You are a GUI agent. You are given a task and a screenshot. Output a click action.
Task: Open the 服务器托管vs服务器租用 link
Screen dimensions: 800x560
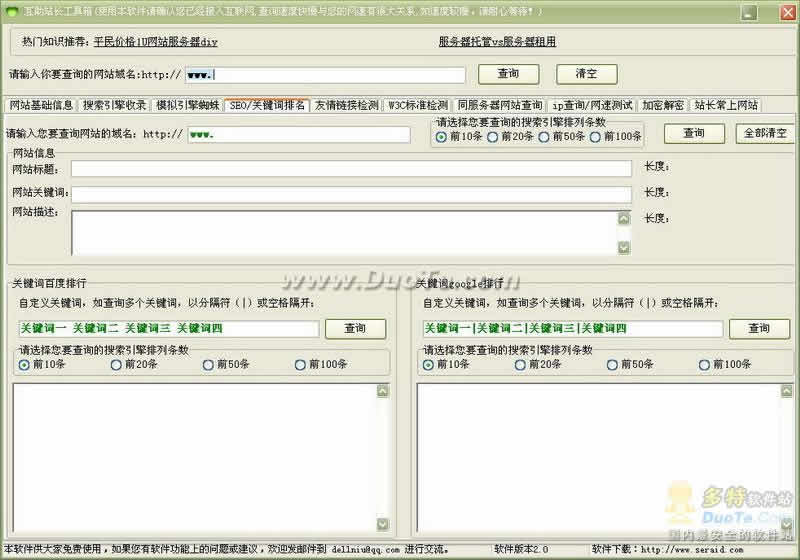(497, 42)
